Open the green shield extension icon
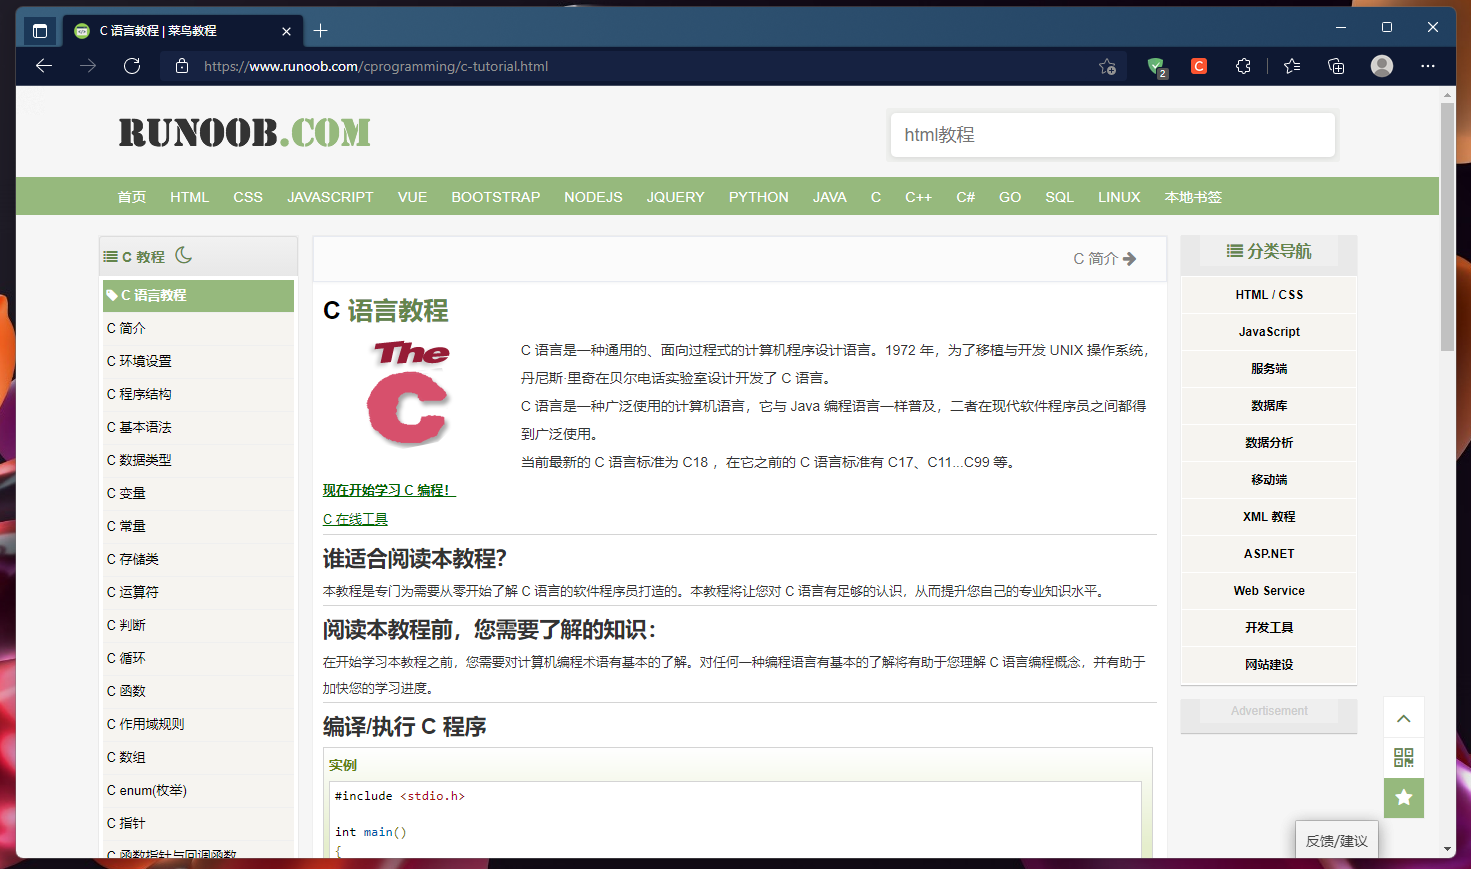This screenshot has width=1471, height=869. [1156, 67]
